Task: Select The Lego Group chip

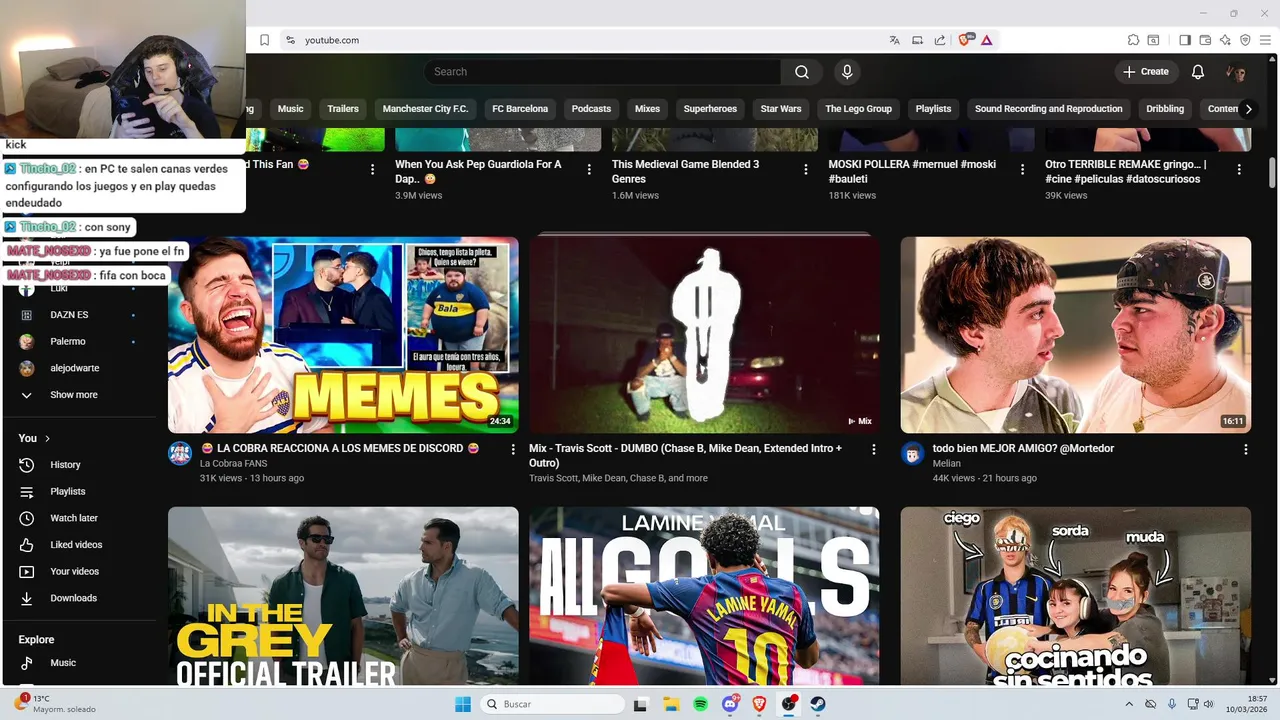Action: coord(858,109)
